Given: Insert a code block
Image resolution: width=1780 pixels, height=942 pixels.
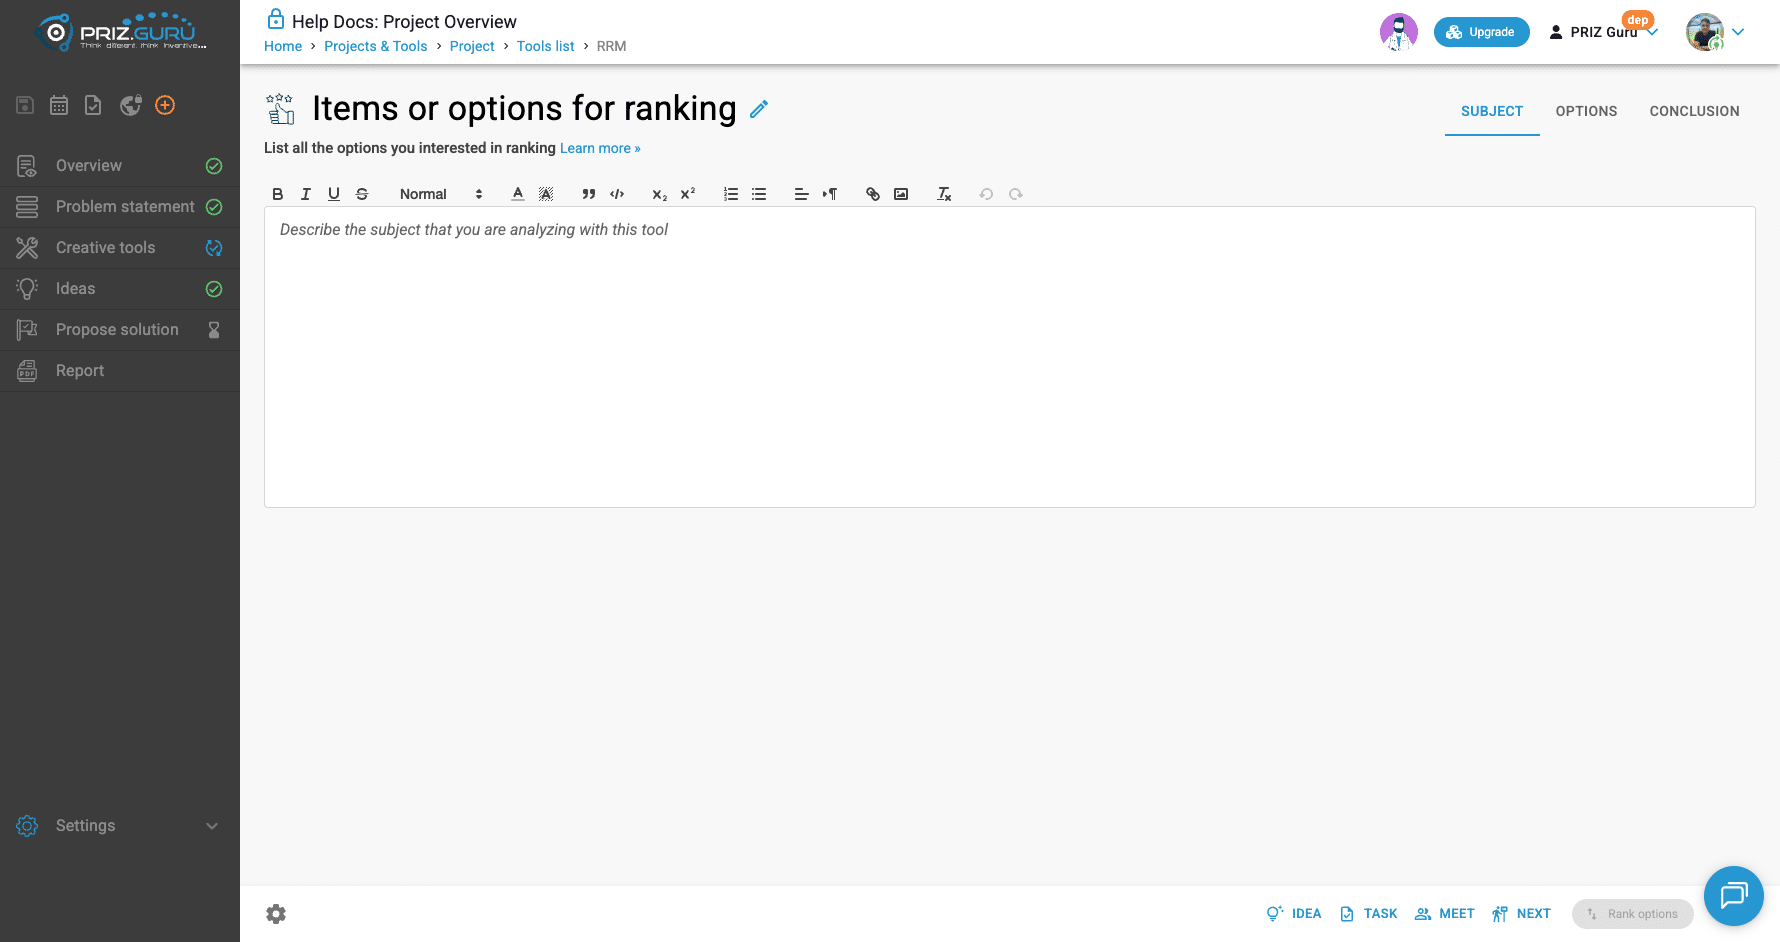Looking at the screenshot, I should [x=617, y=194].
